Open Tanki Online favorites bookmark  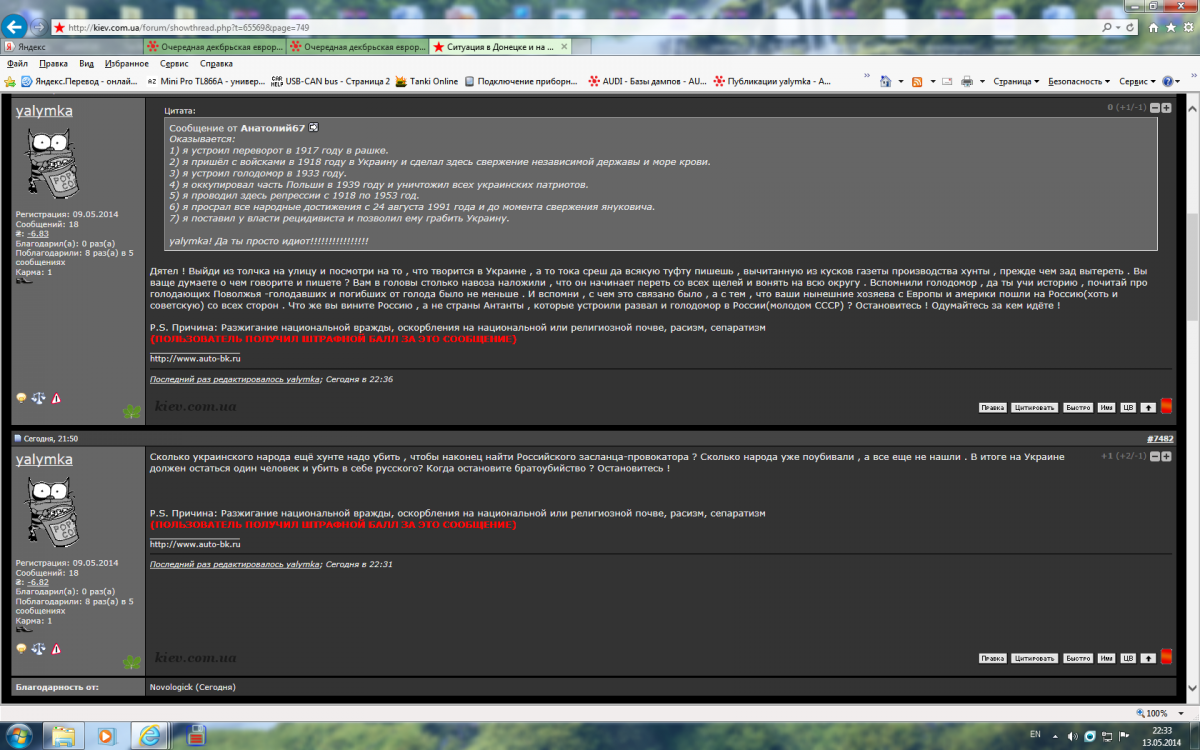427,81
